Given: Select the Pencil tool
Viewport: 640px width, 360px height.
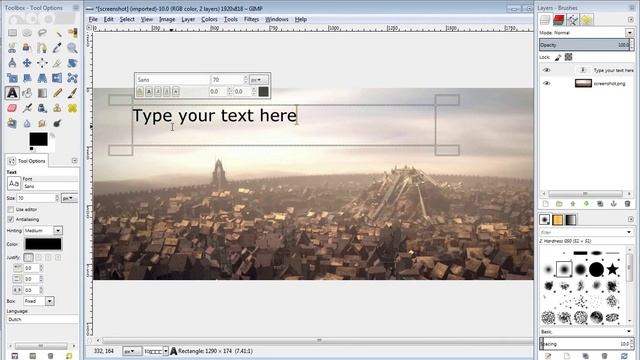Looking at the screenshot, I should tap(57, 93).
